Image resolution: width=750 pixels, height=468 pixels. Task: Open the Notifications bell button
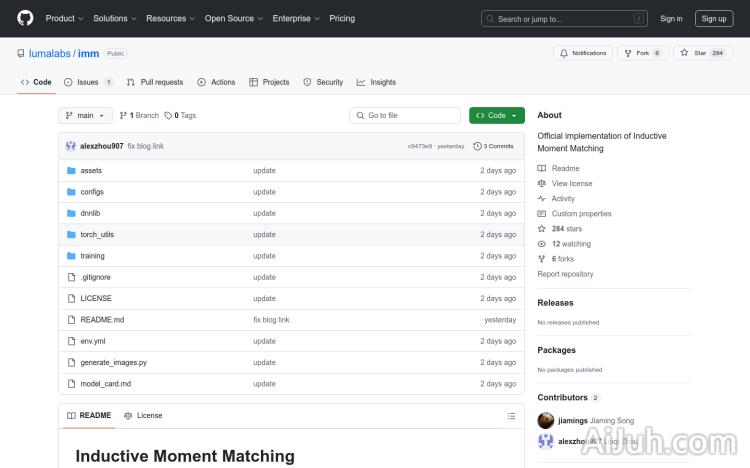point(583,53)
